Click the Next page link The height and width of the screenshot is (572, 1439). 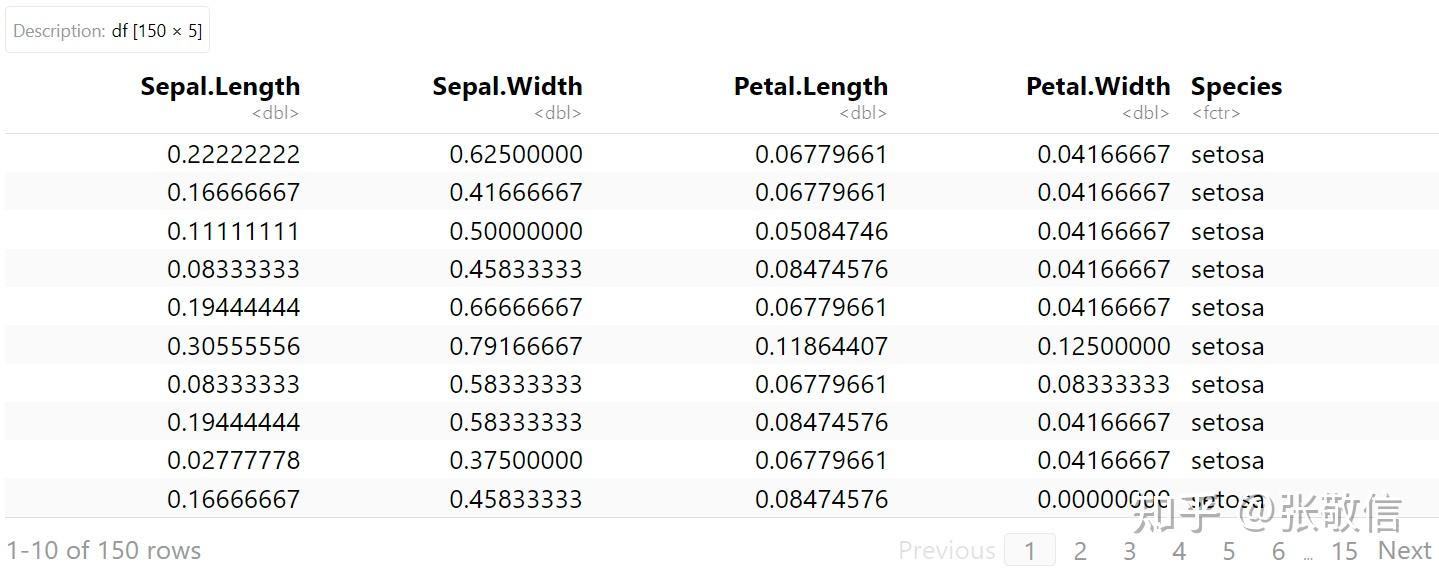[x=1404, y=550]
